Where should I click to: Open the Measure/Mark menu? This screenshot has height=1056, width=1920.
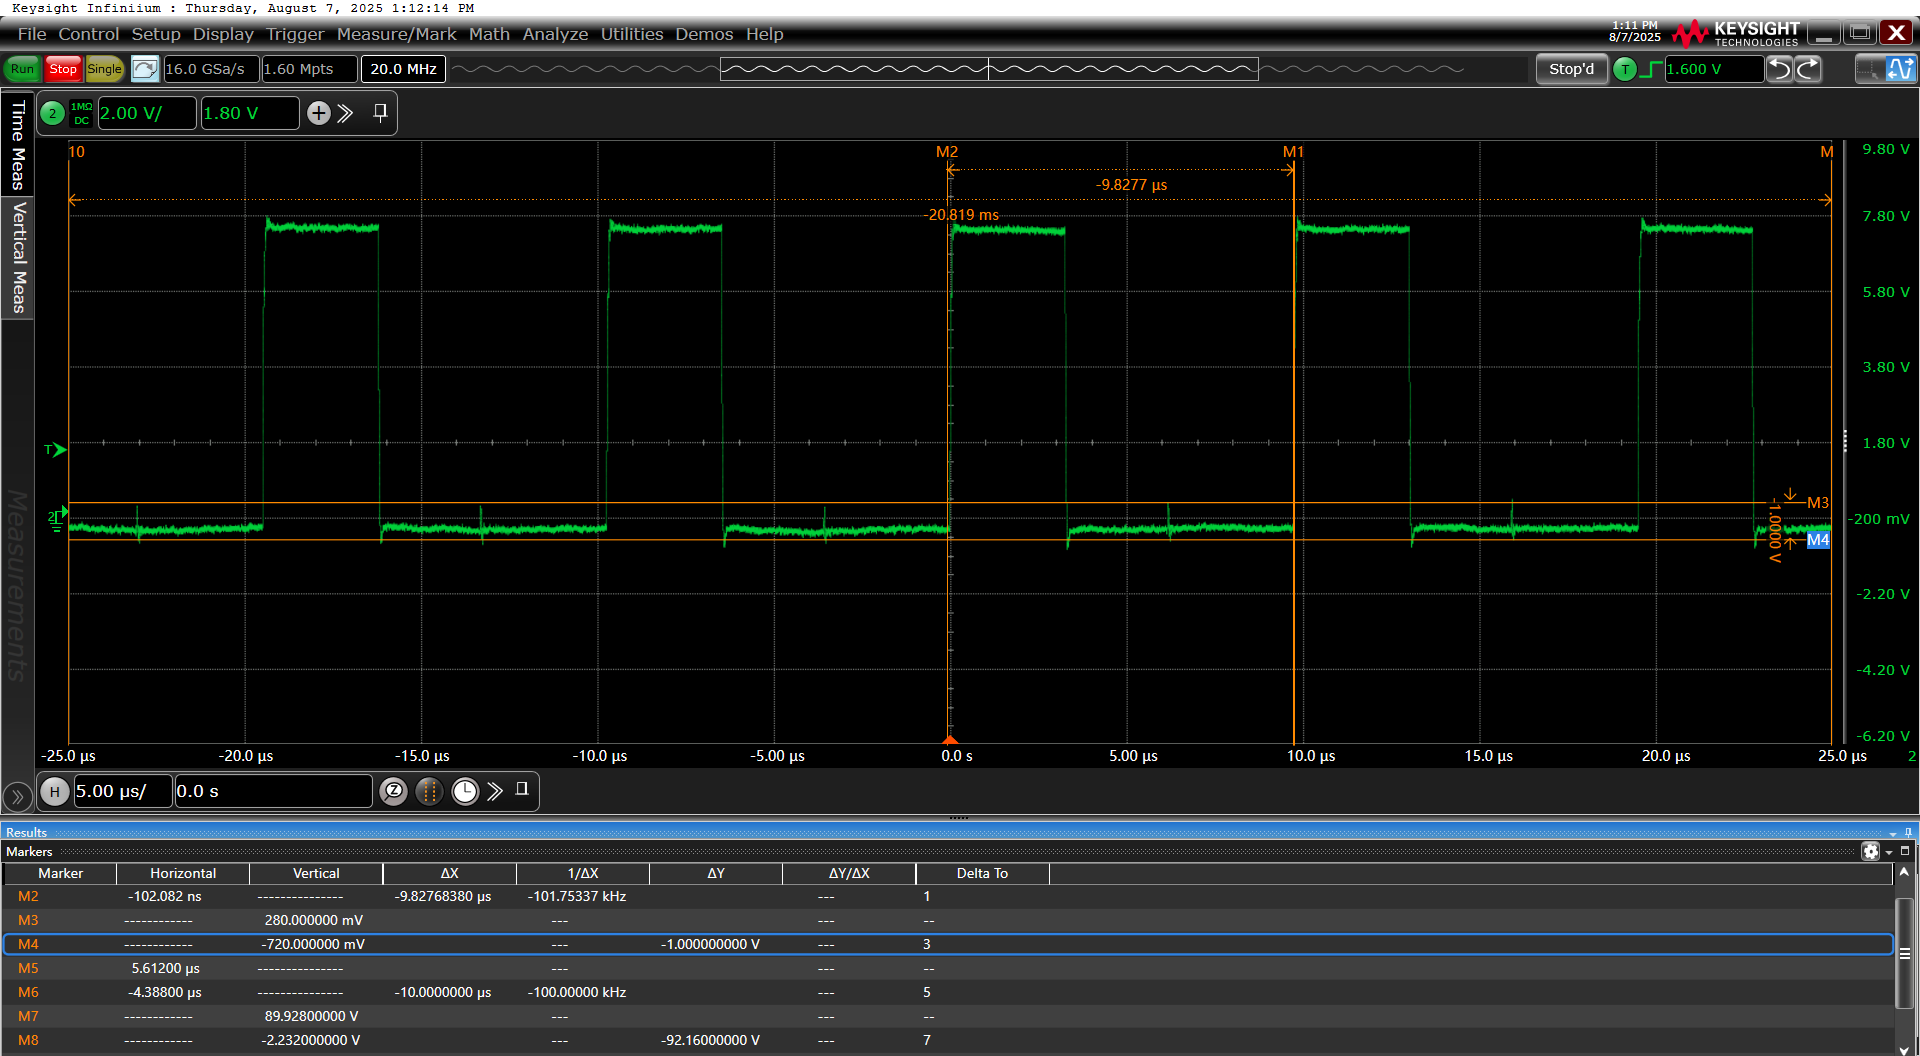click(396, 34)
